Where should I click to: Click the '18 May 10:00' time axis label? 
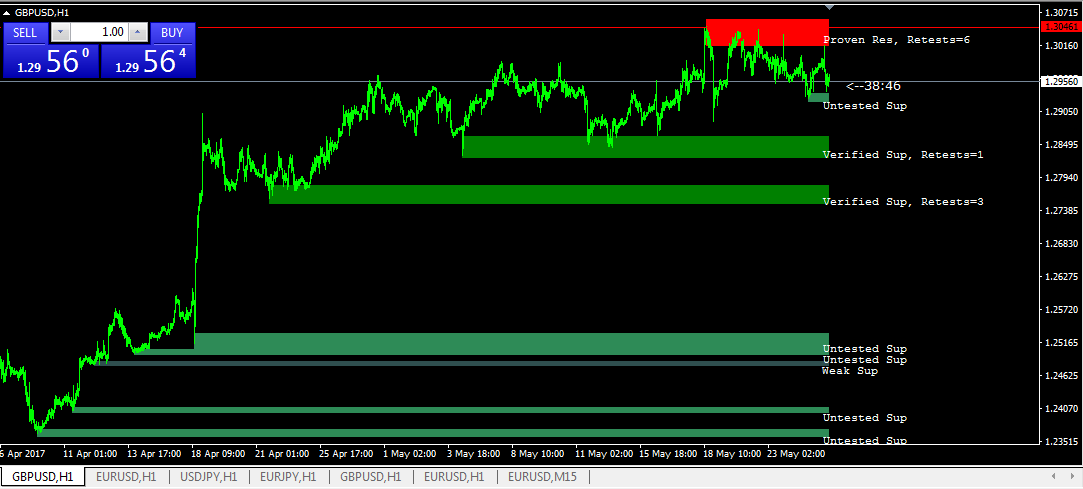click(x=732, y=454)
